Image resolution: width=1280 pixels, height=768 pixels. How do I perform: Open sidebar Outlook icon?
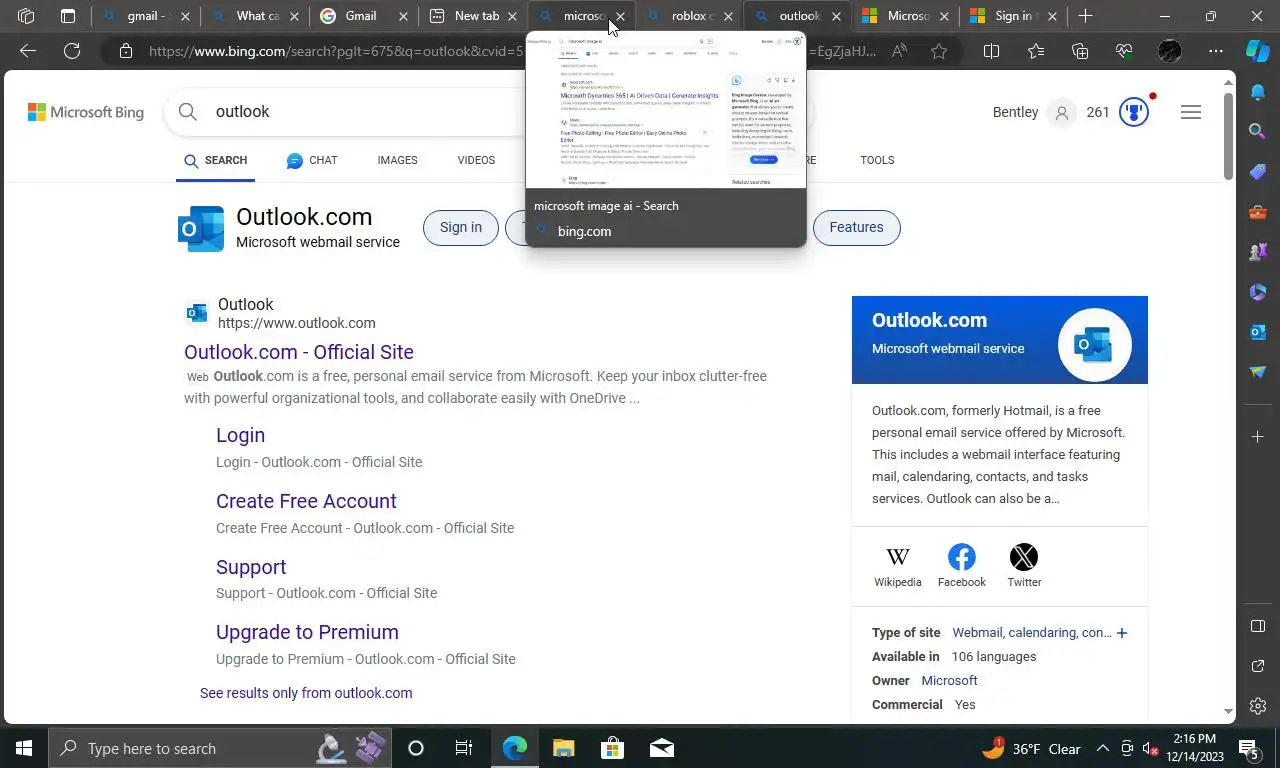[x=1258, y=332]
